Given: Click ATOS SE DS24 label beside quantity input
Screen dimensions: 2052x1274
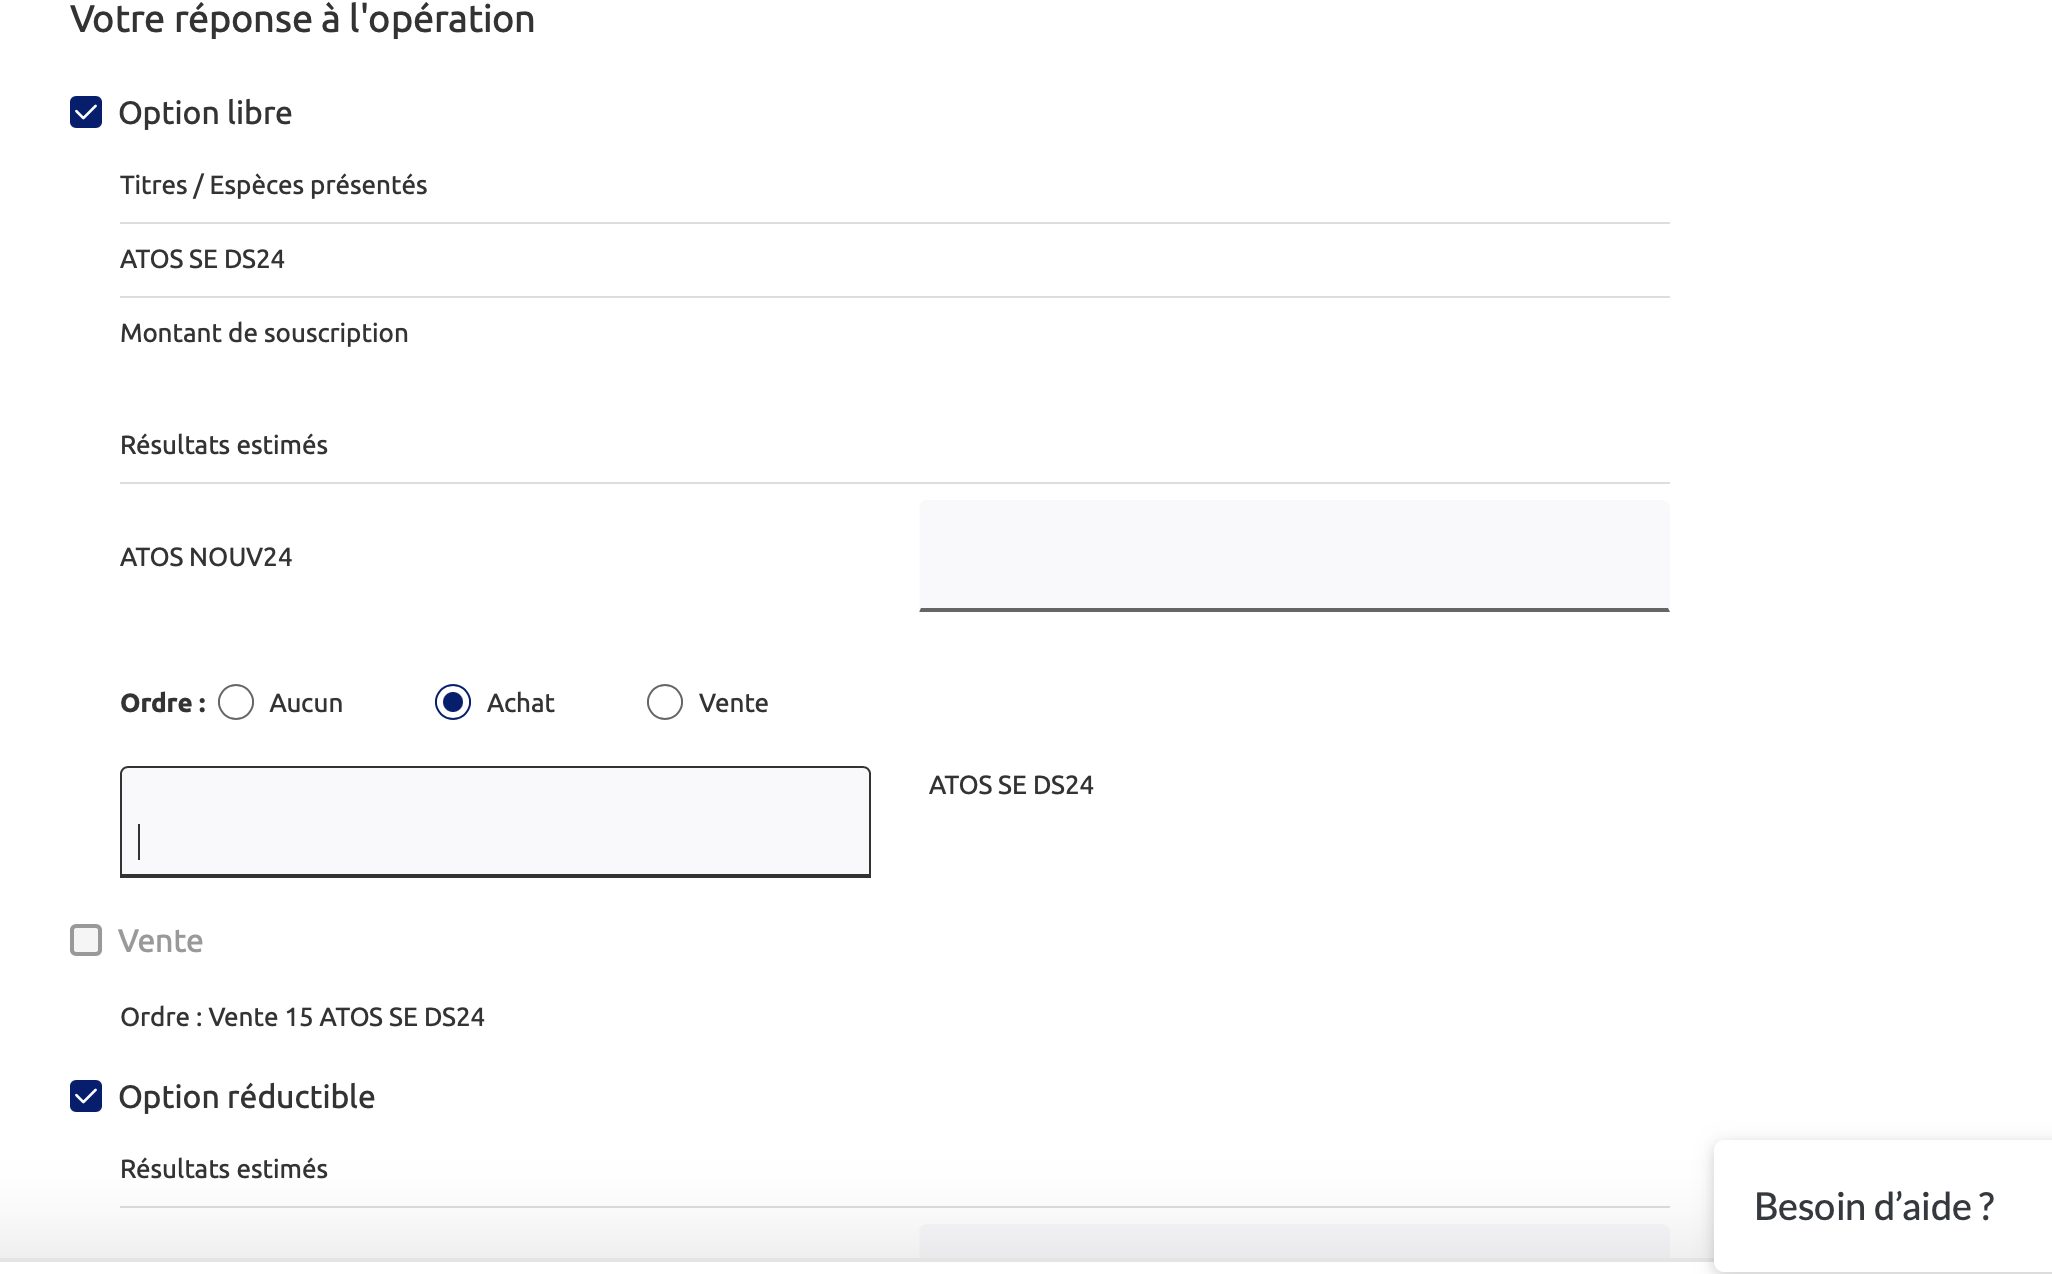Looking at the screenshot, I should (x=1011, y=785).
